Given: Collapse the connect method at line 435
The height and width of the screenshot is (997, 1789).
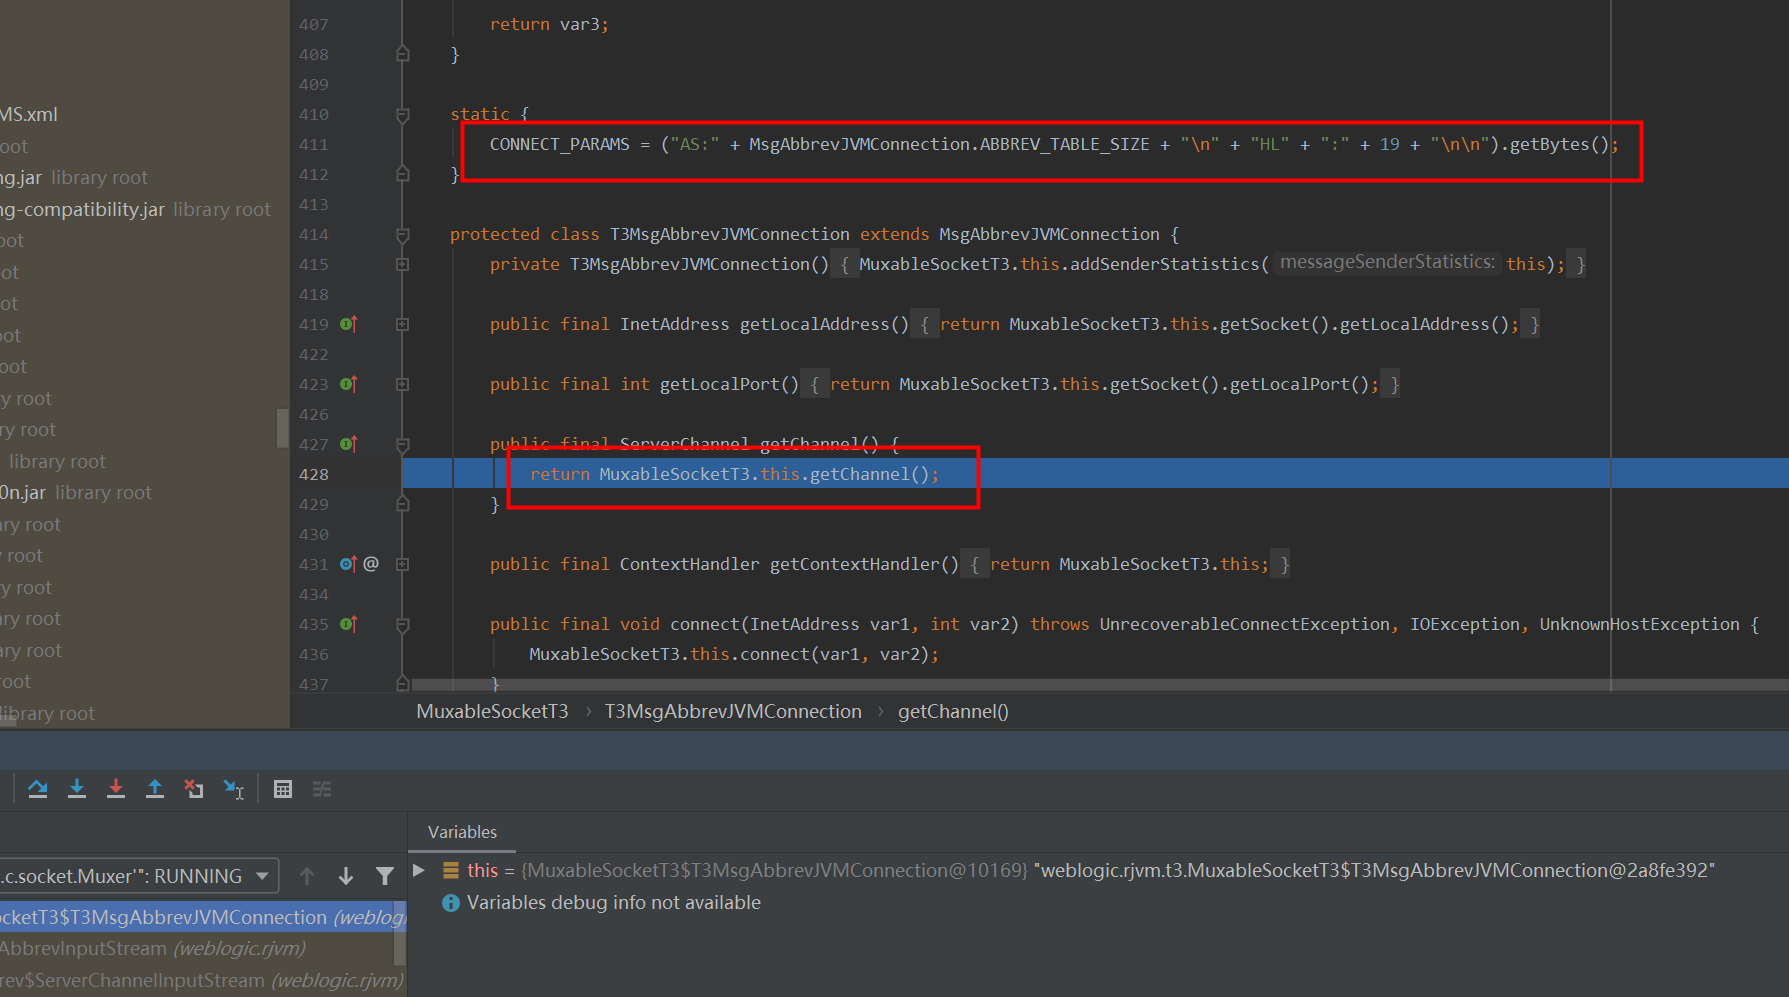Looking at the screenshot, I should pos(403,624).
